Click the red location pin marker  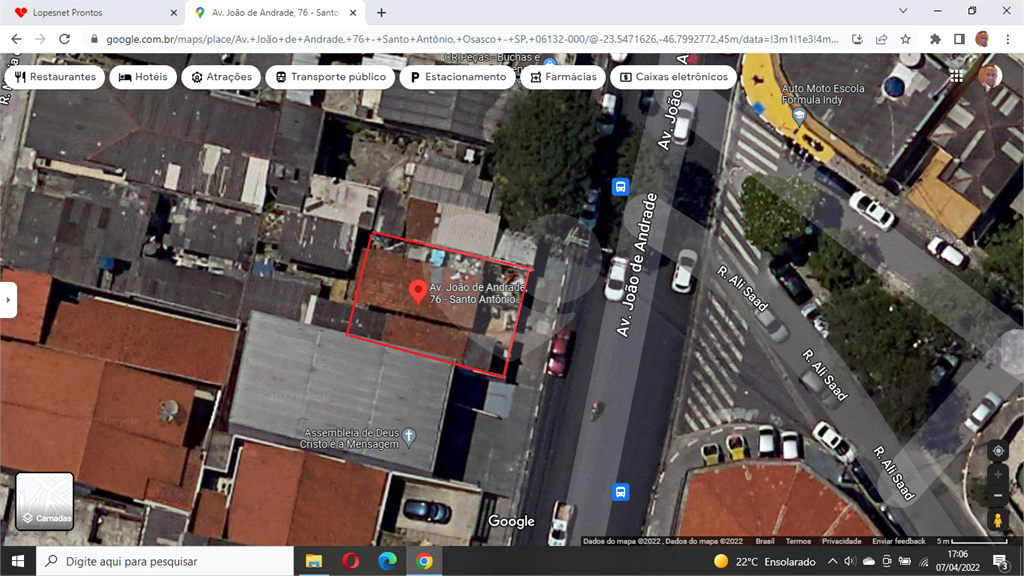(x=417, y=292)
